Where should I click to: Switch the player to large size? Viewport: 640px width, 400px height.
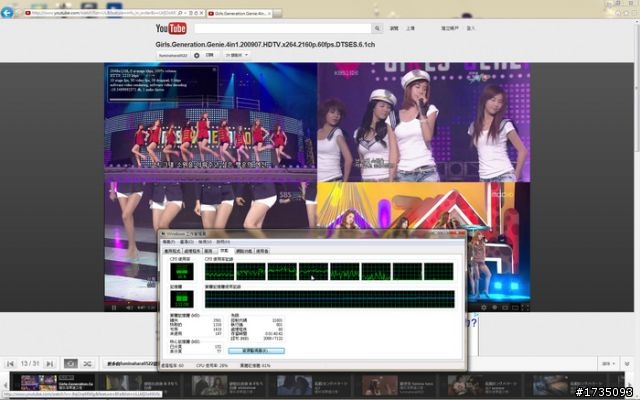[x=515, y=307]
